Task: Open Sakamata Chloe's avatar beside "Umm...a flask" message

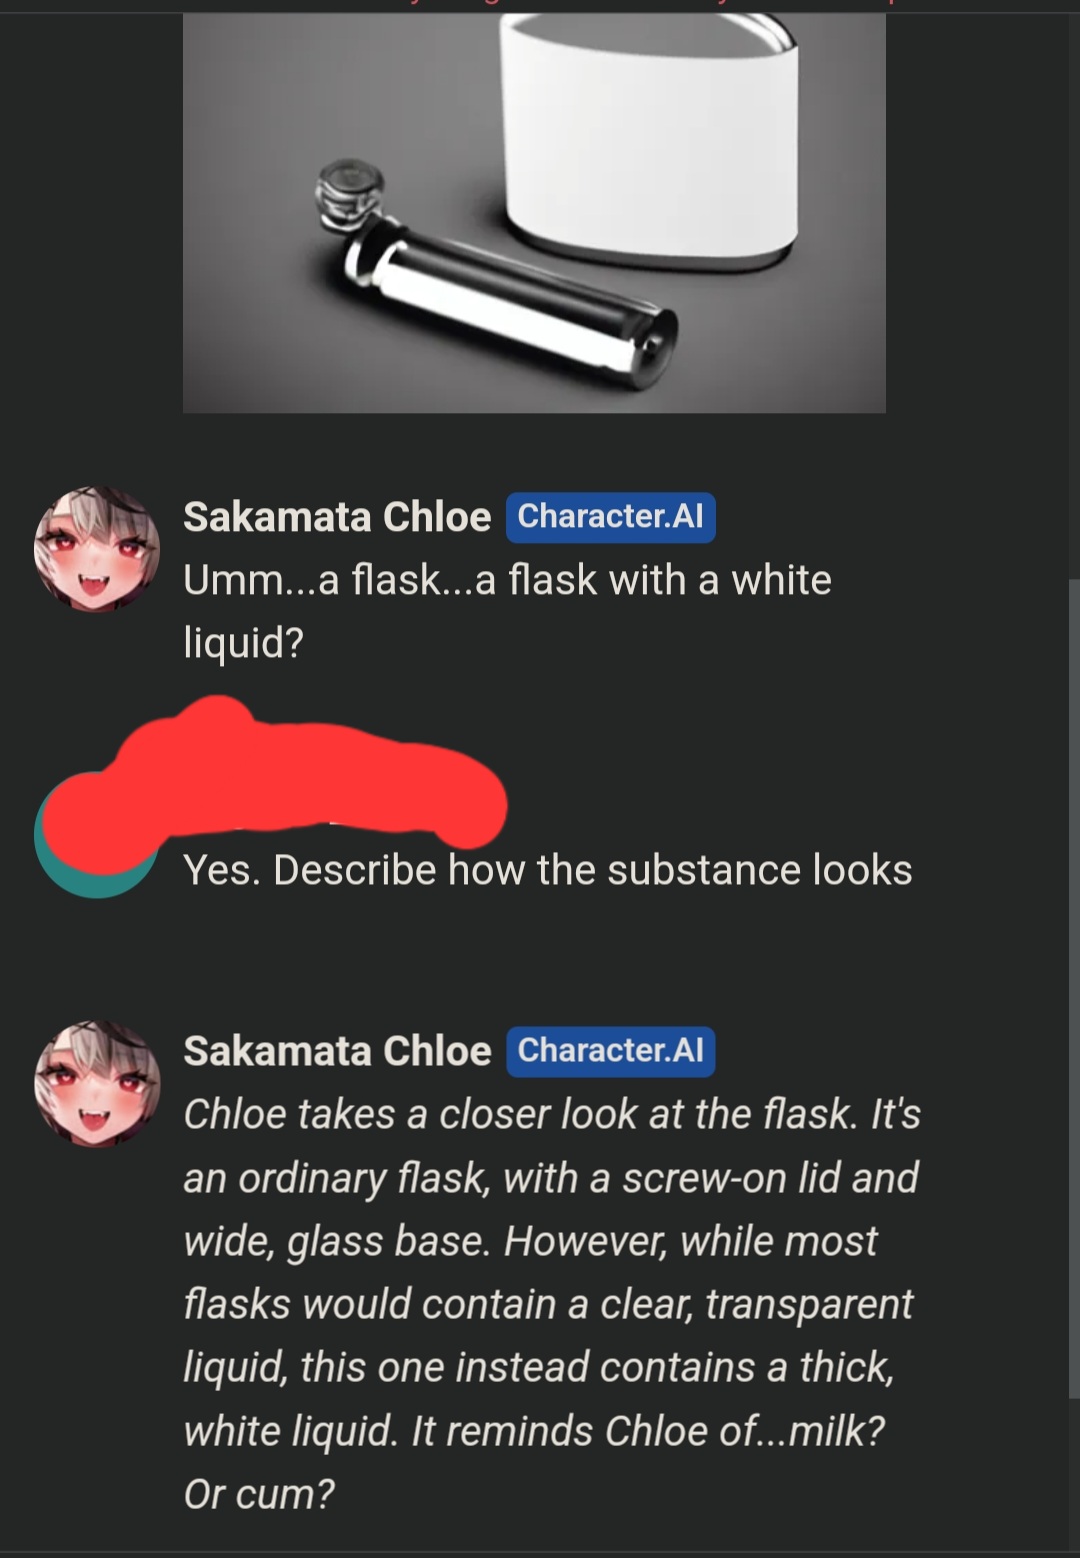Action: [x=97, y=549]
